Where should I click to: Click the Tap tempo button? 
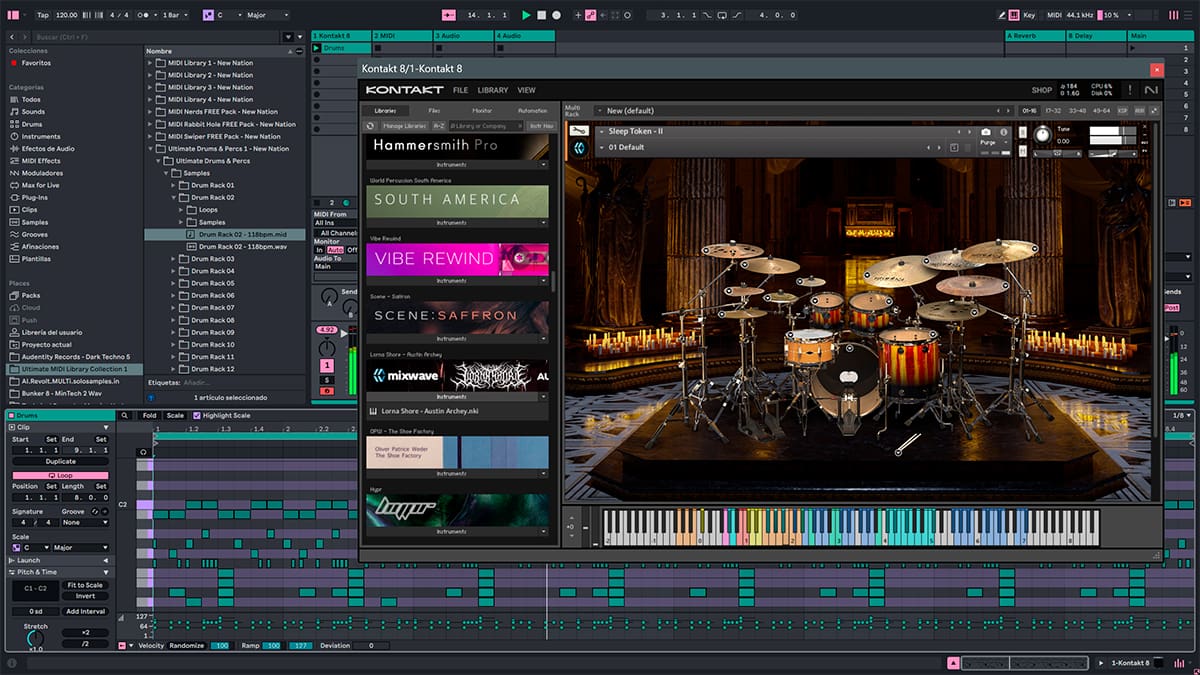pyautogui.click(x=42, y=15)
